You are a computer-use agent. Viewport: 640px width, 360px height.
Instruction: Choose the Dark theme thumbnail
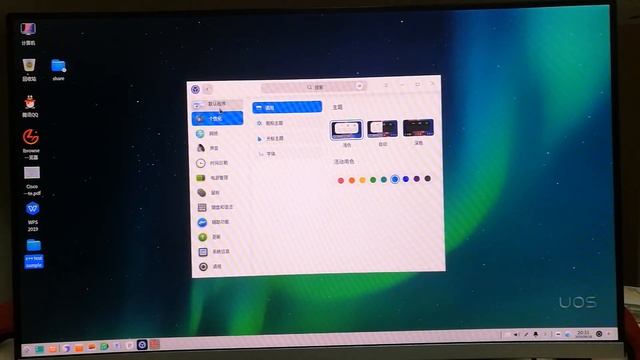coord(418,128)
